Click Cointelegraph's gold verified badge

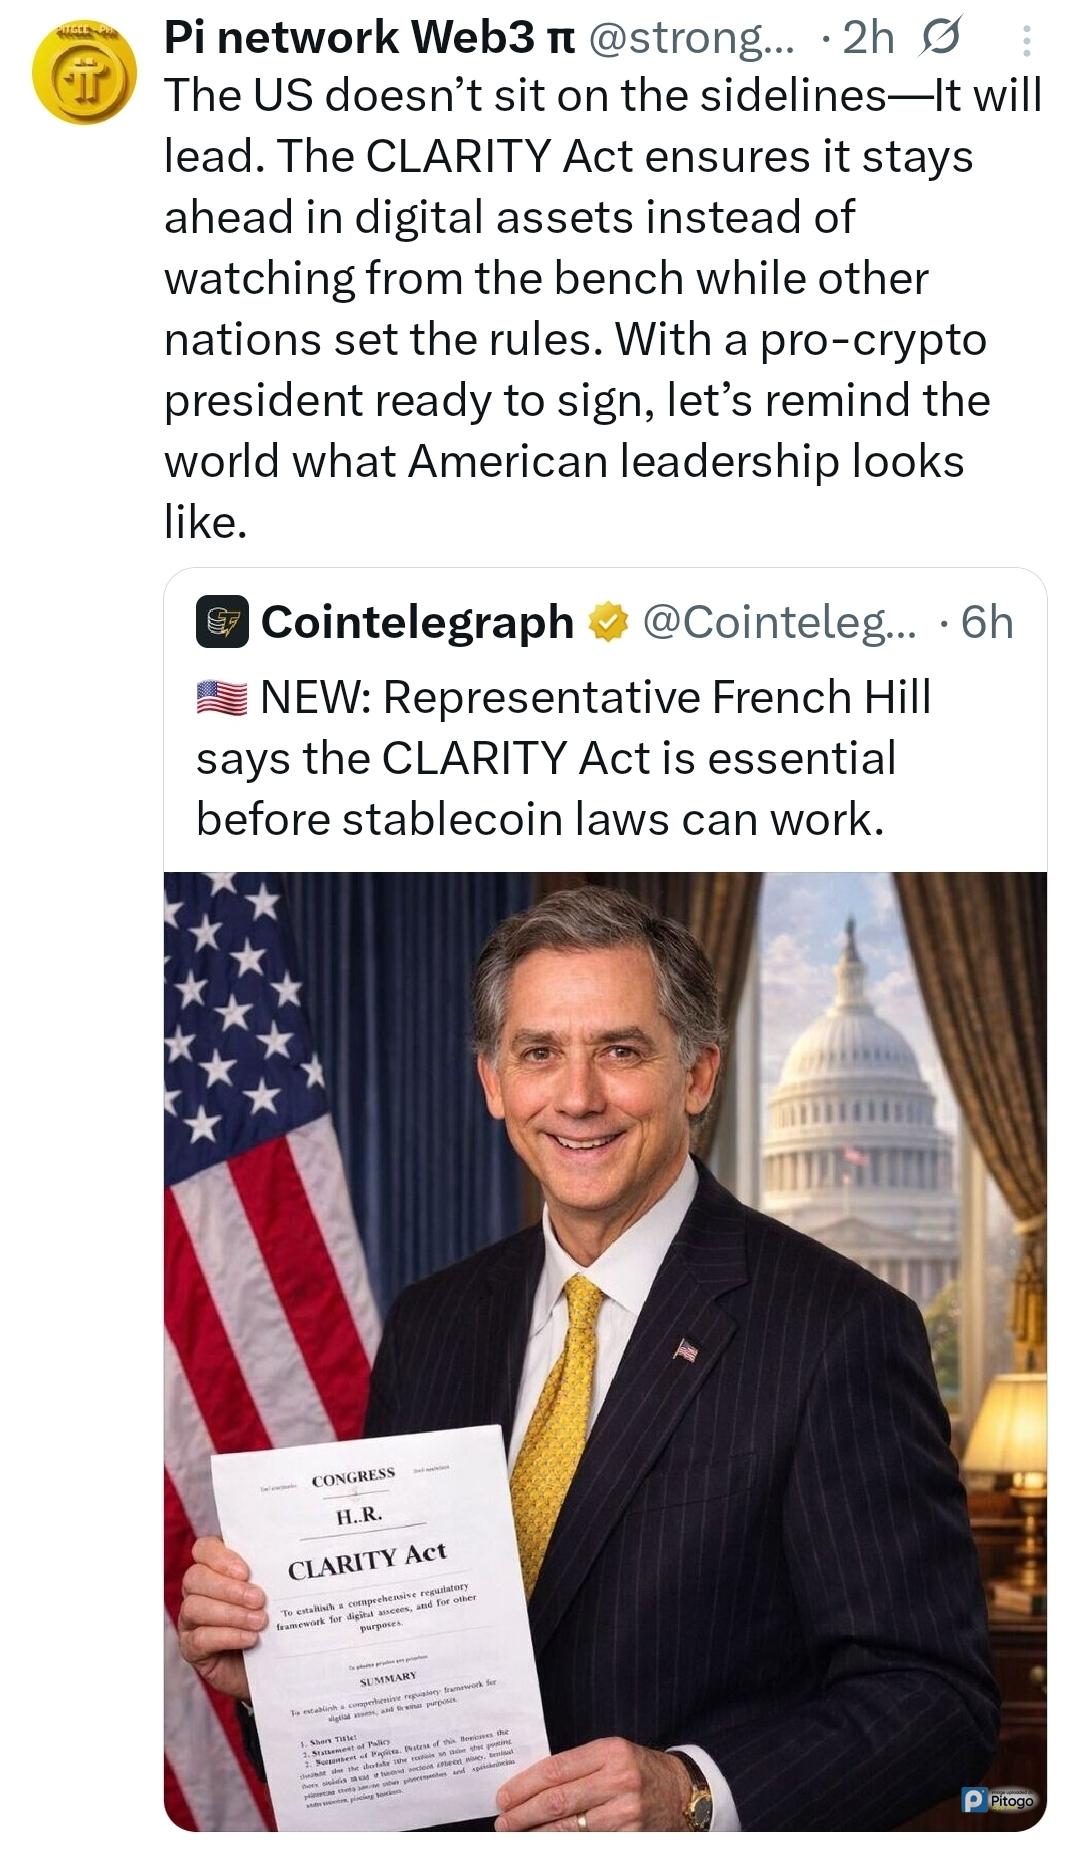pos(607,623)
